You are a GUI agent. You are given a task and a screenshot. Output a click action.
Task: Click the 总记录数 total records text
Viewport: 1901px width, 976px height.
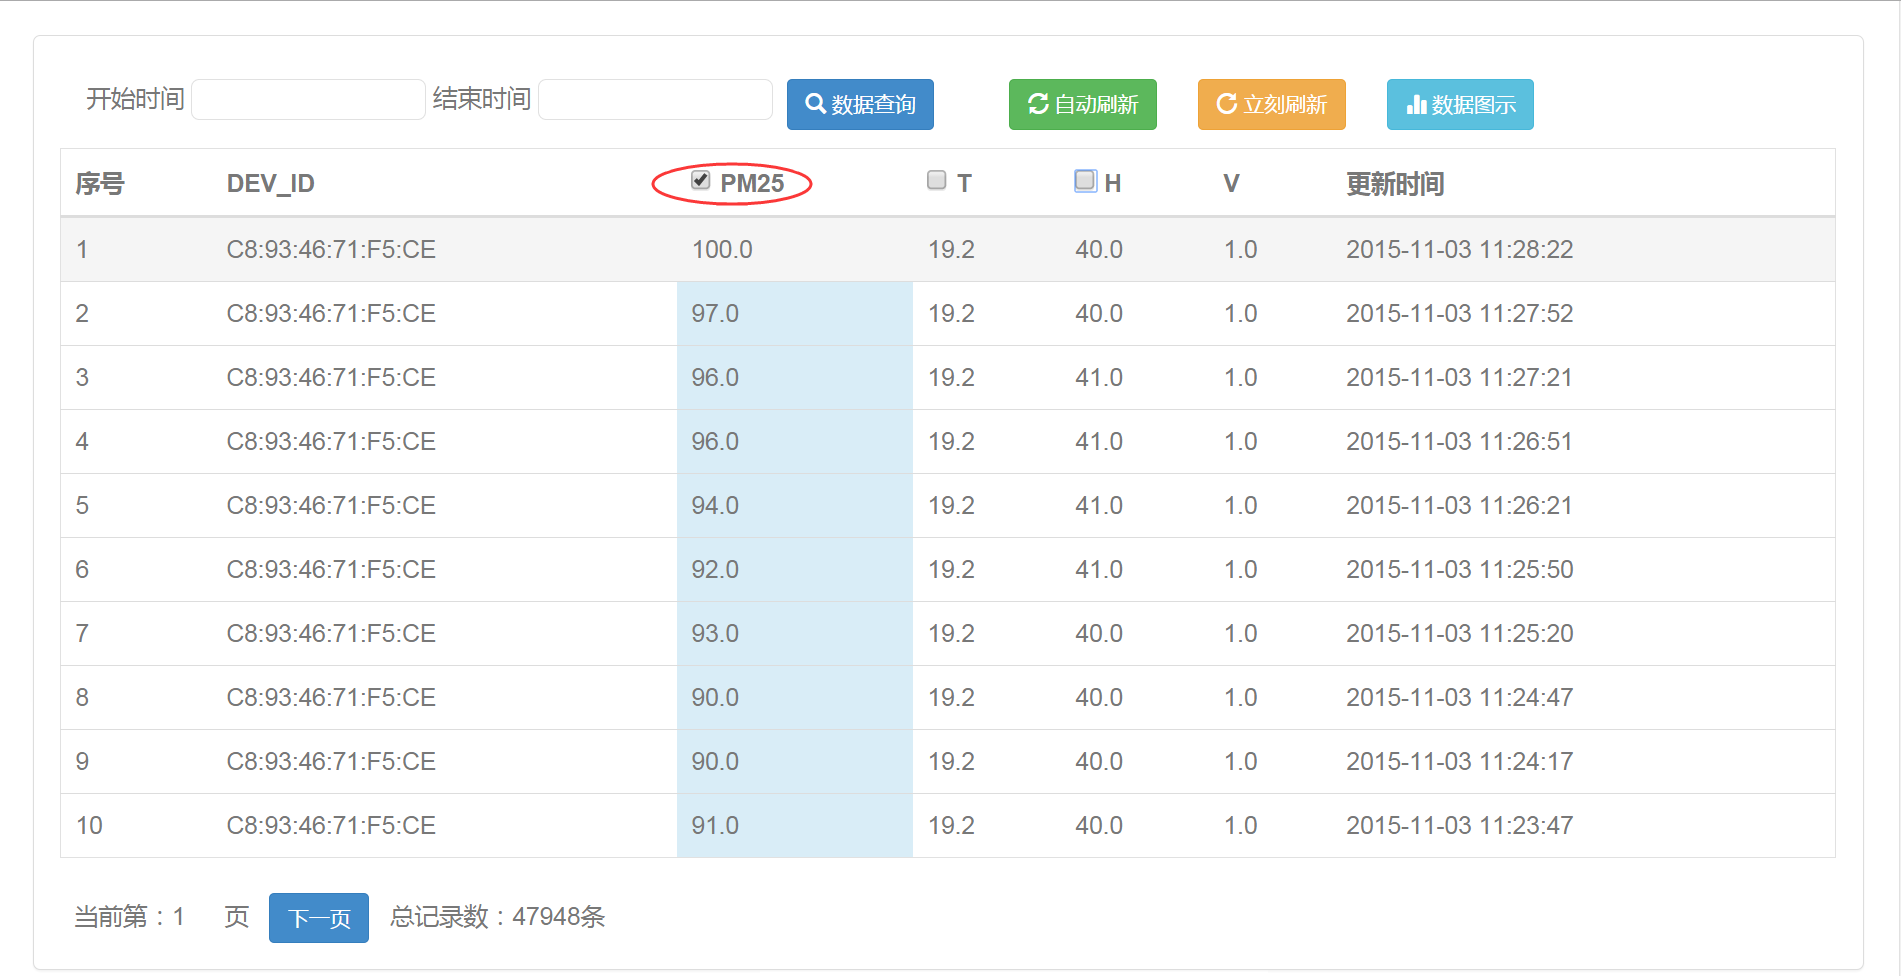click(497, 917)
